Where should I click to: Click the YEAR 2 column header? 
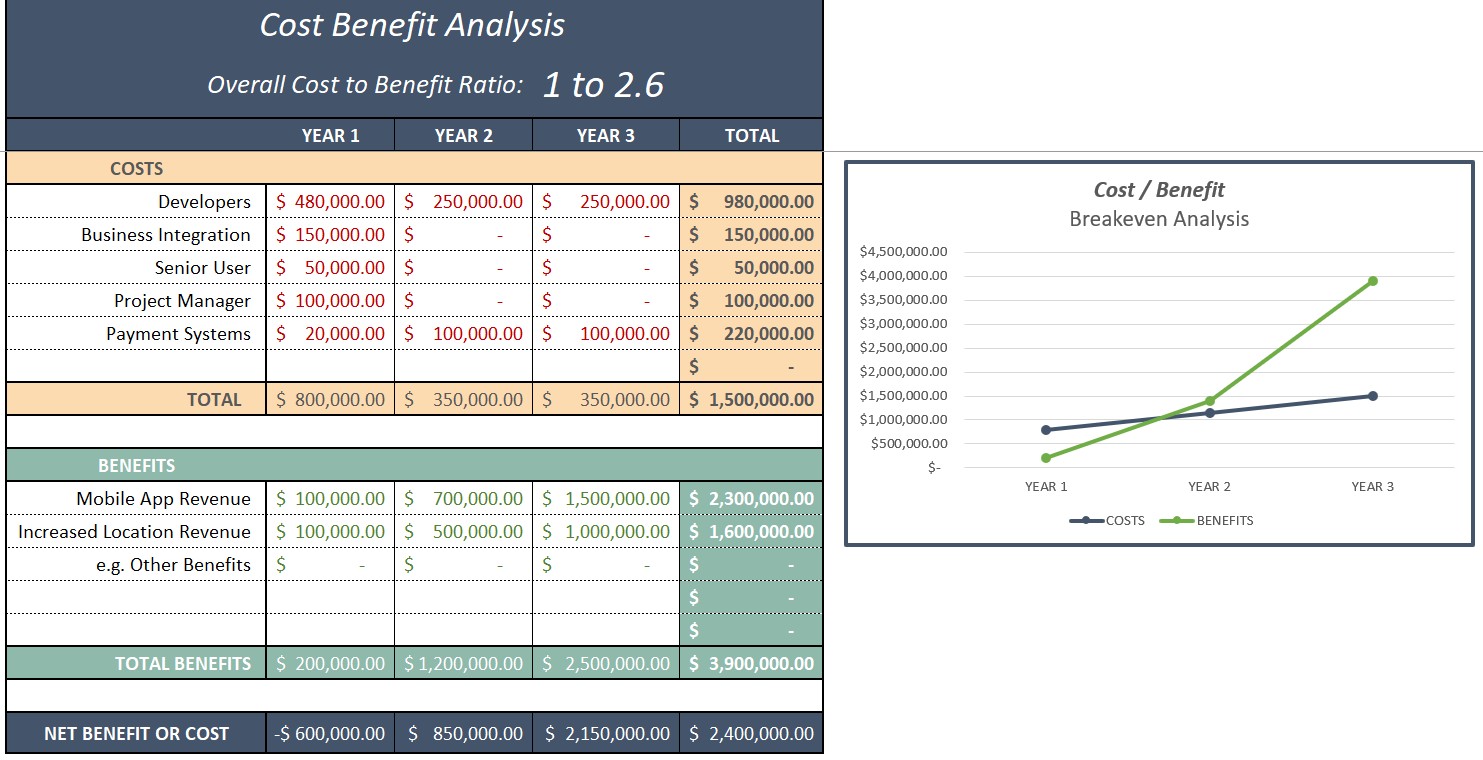(463, 136)
